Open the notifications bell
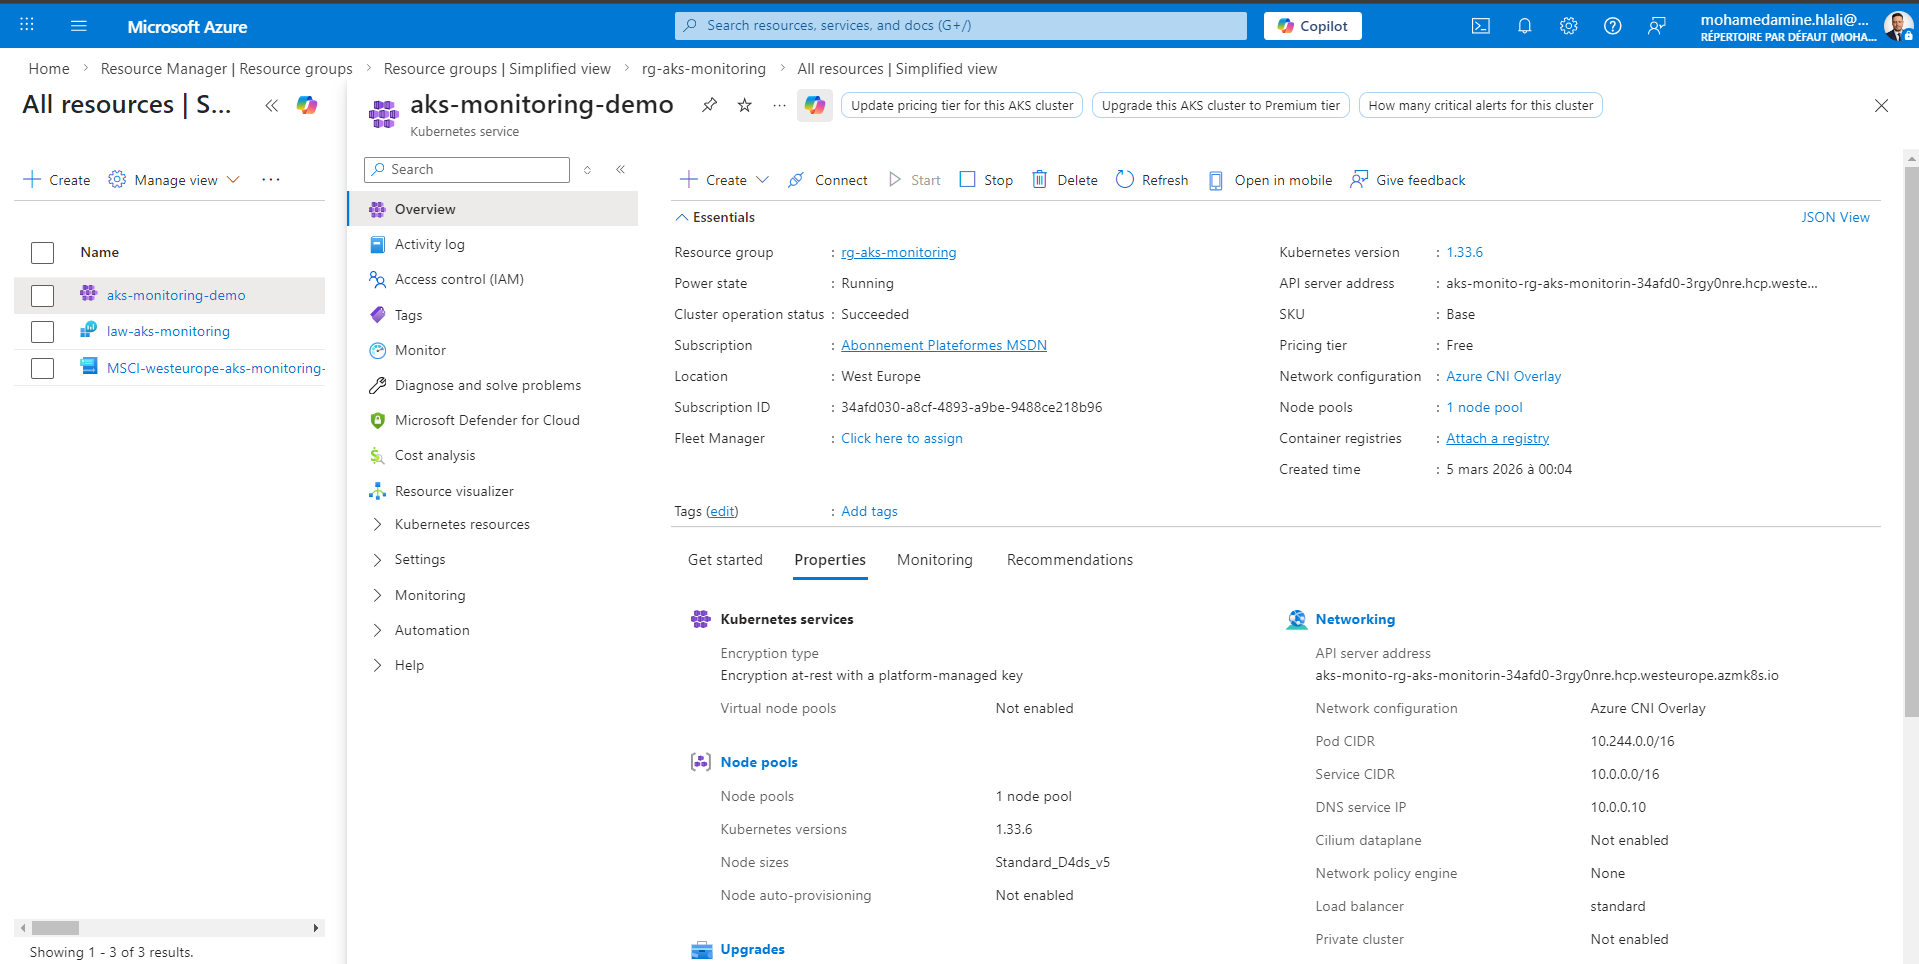This screenshot has height=964, width=1919. [1524, 25]
